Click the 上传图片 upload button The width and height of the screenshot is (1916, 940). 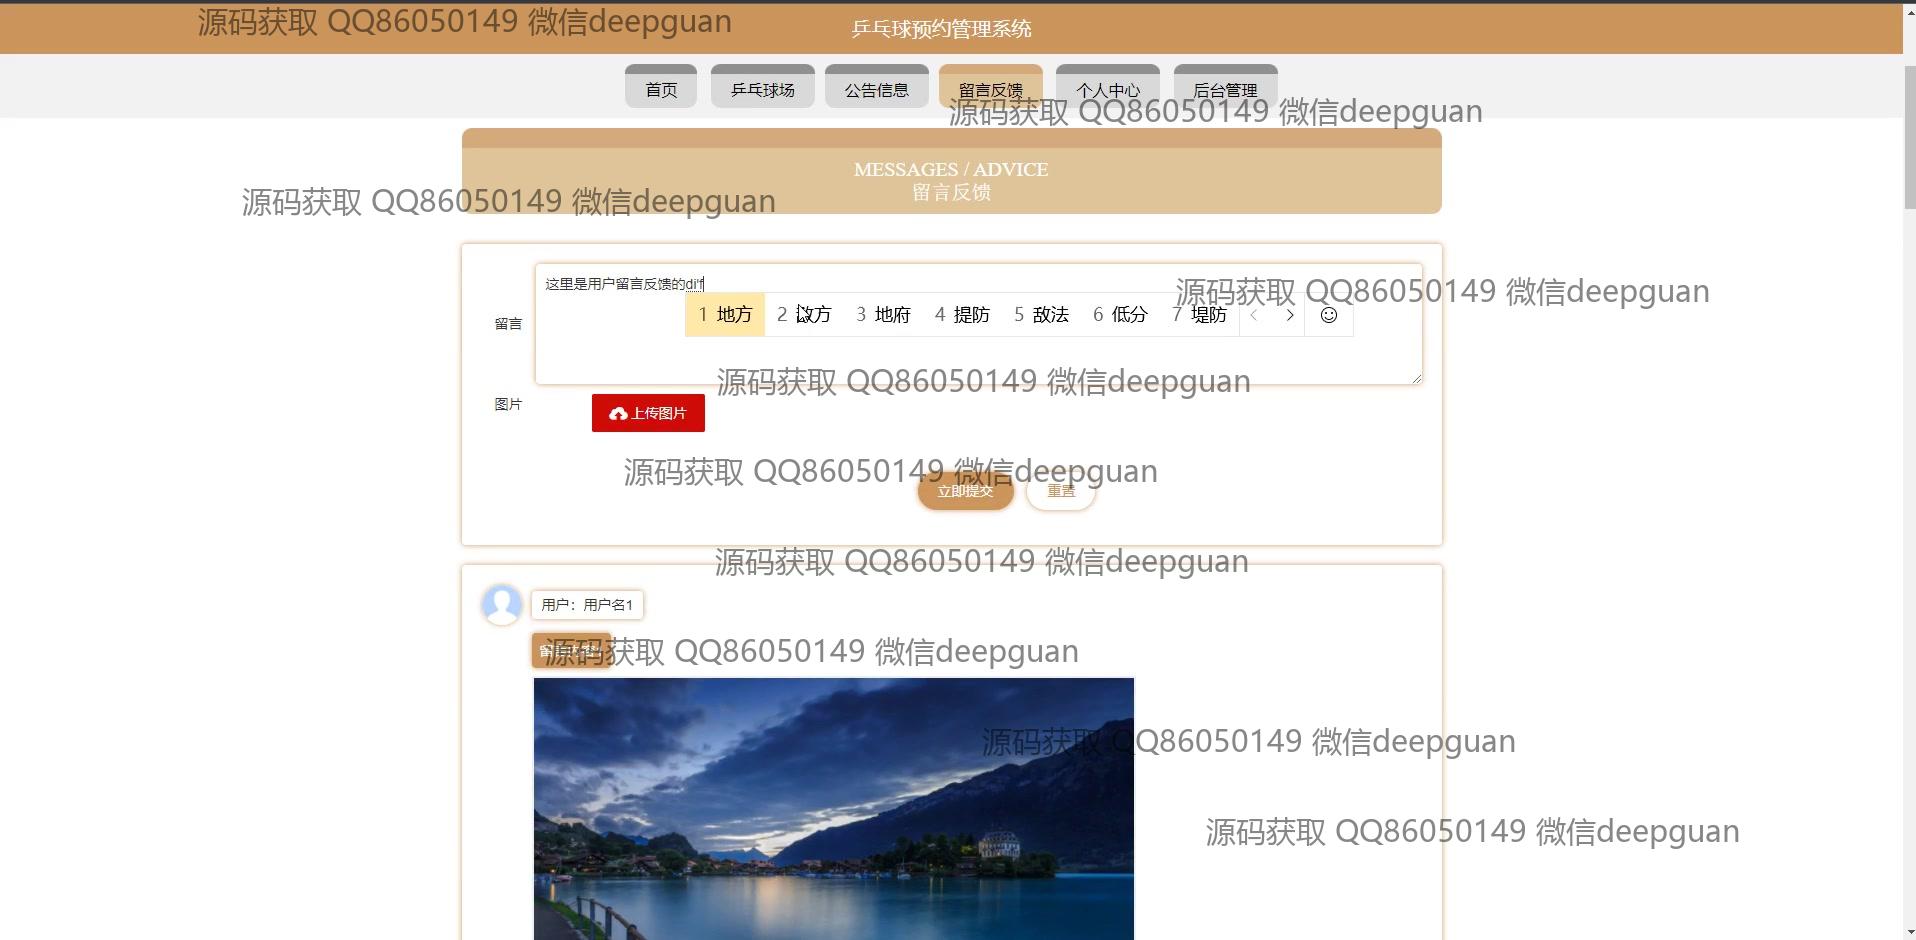click(648, 413)
